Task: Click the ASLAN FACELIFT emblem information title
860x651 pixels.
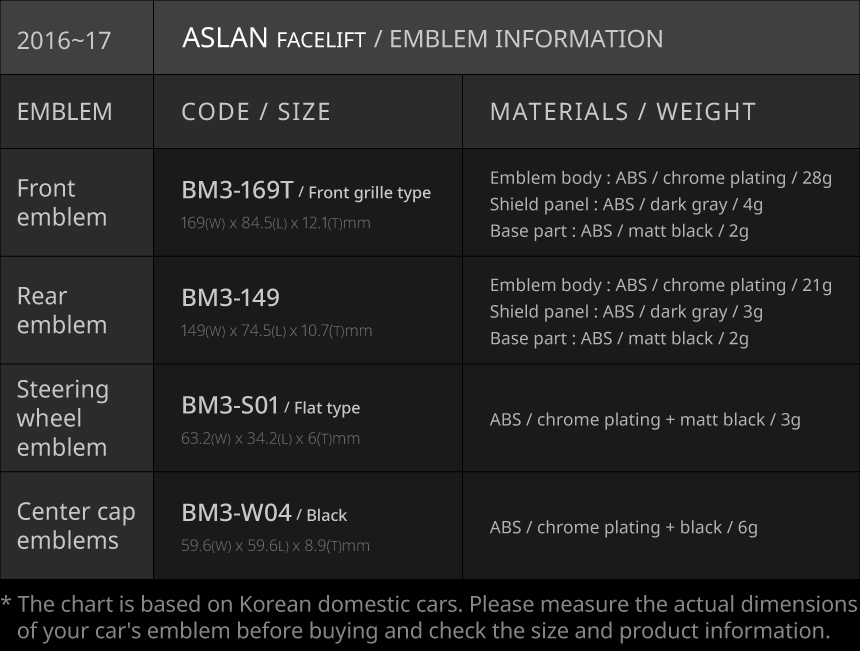Action: [422, 39]
